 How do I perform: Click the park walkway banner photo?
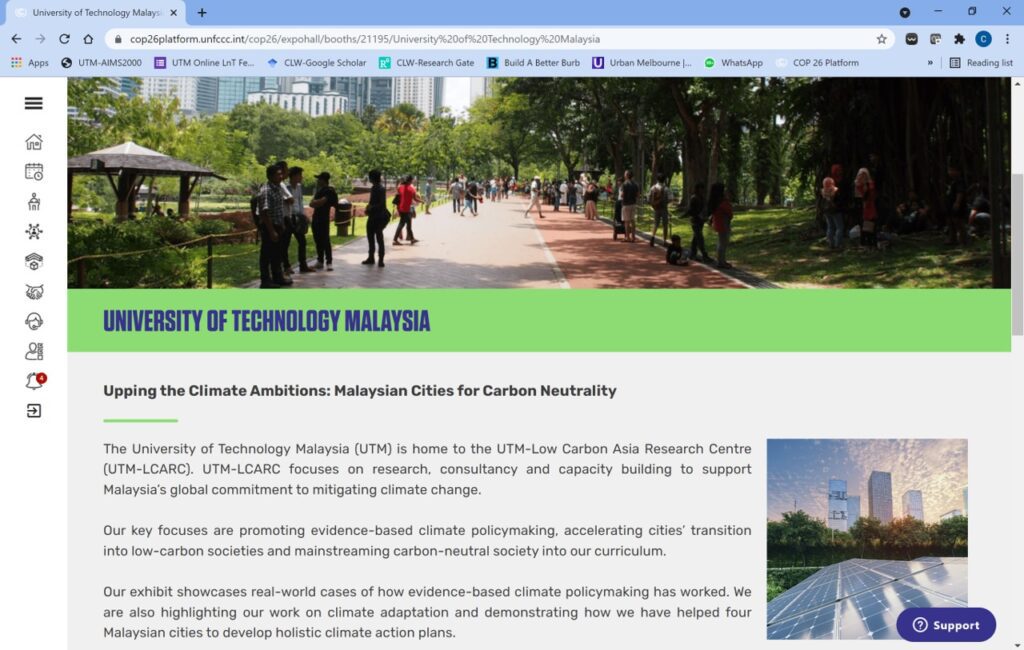539,183
